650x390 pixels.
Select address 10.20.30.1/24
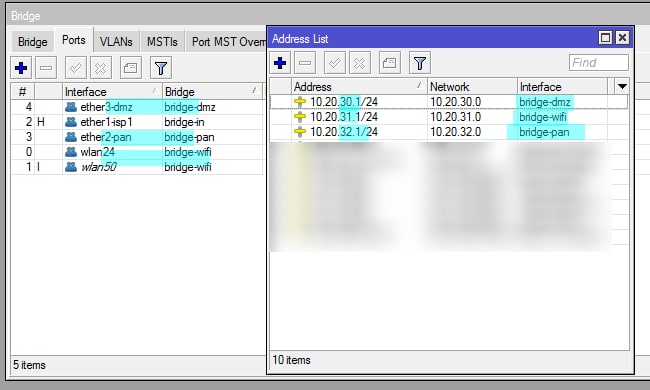(344, 102)
